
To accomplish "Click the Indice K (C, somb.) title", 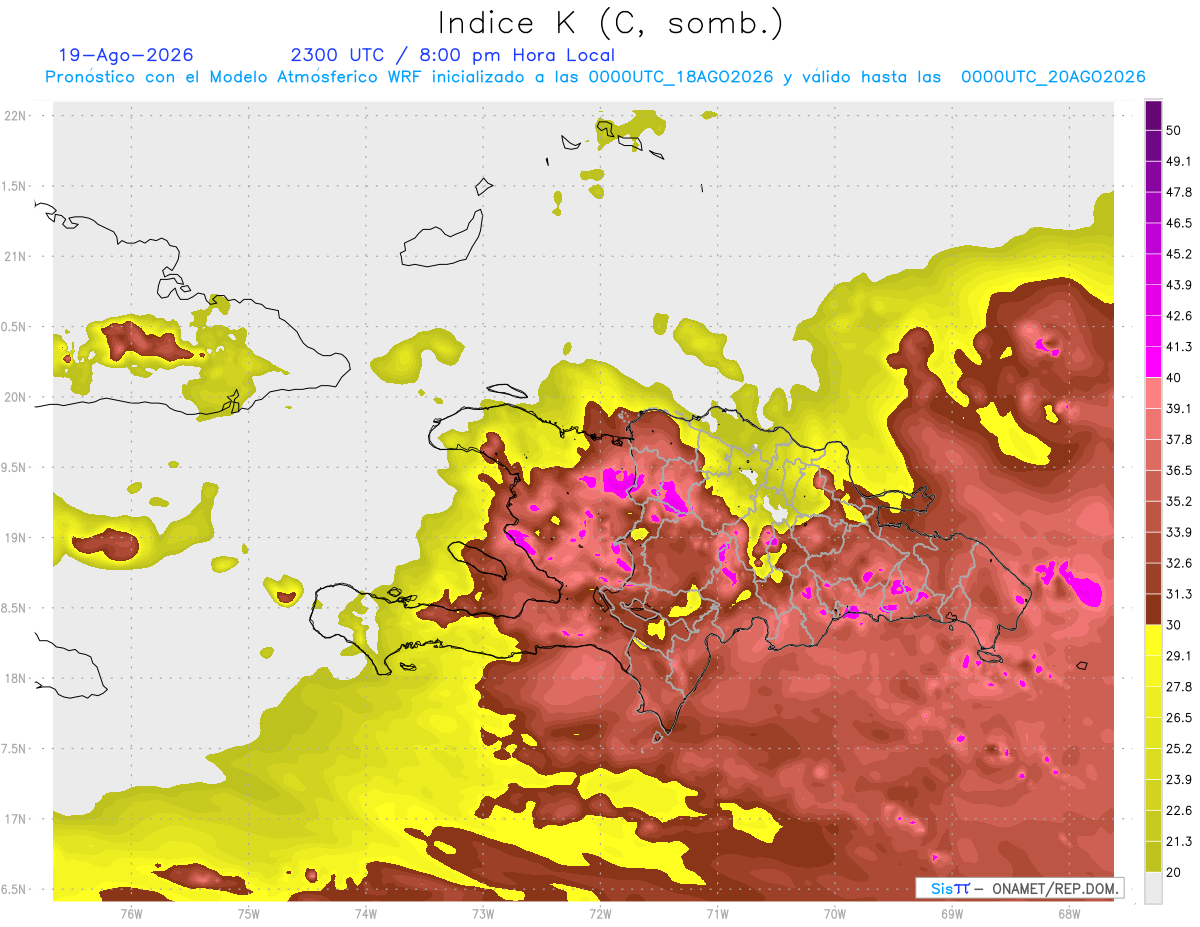I will pyautogui.click(x=611, y=22).
